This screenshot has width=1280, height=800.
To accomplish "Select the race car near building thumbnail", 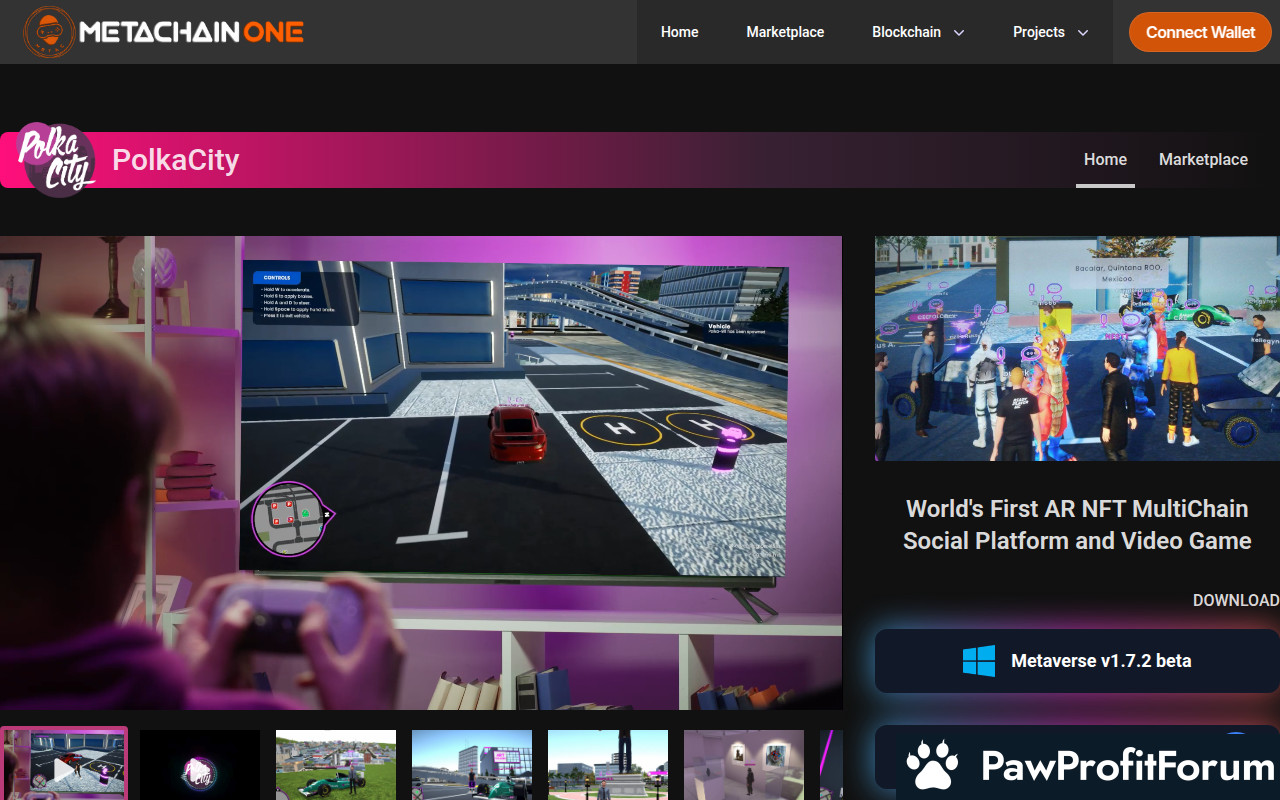I will pos(472,765).
